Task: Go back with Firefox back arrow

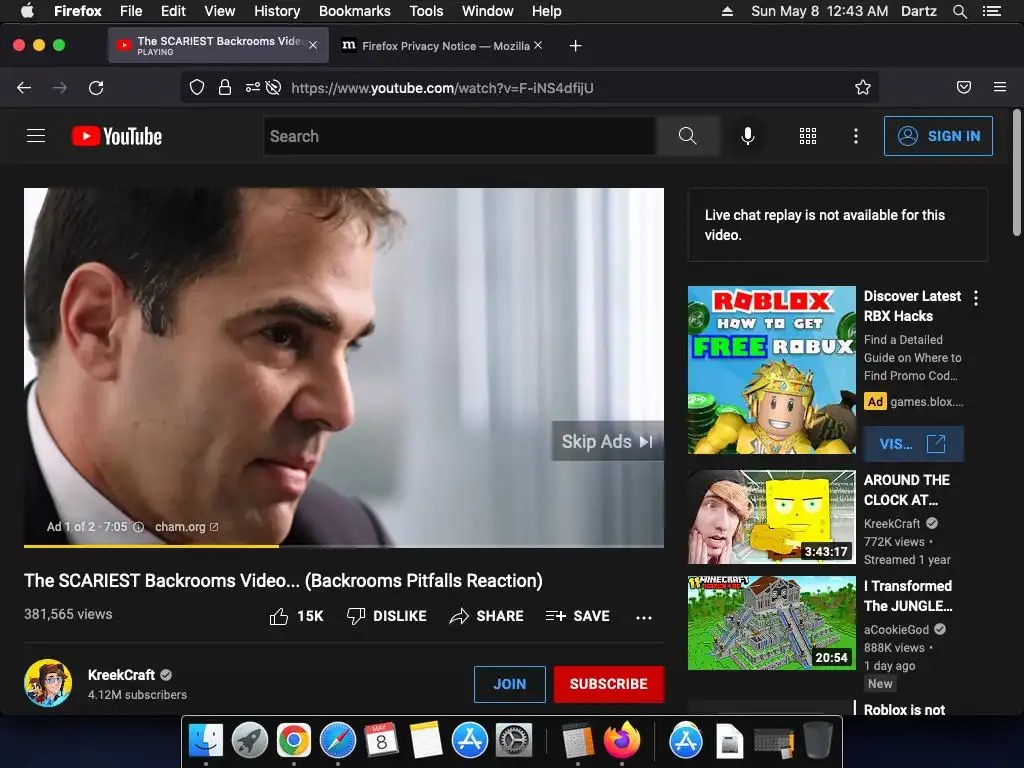Action: coord(24,88)
